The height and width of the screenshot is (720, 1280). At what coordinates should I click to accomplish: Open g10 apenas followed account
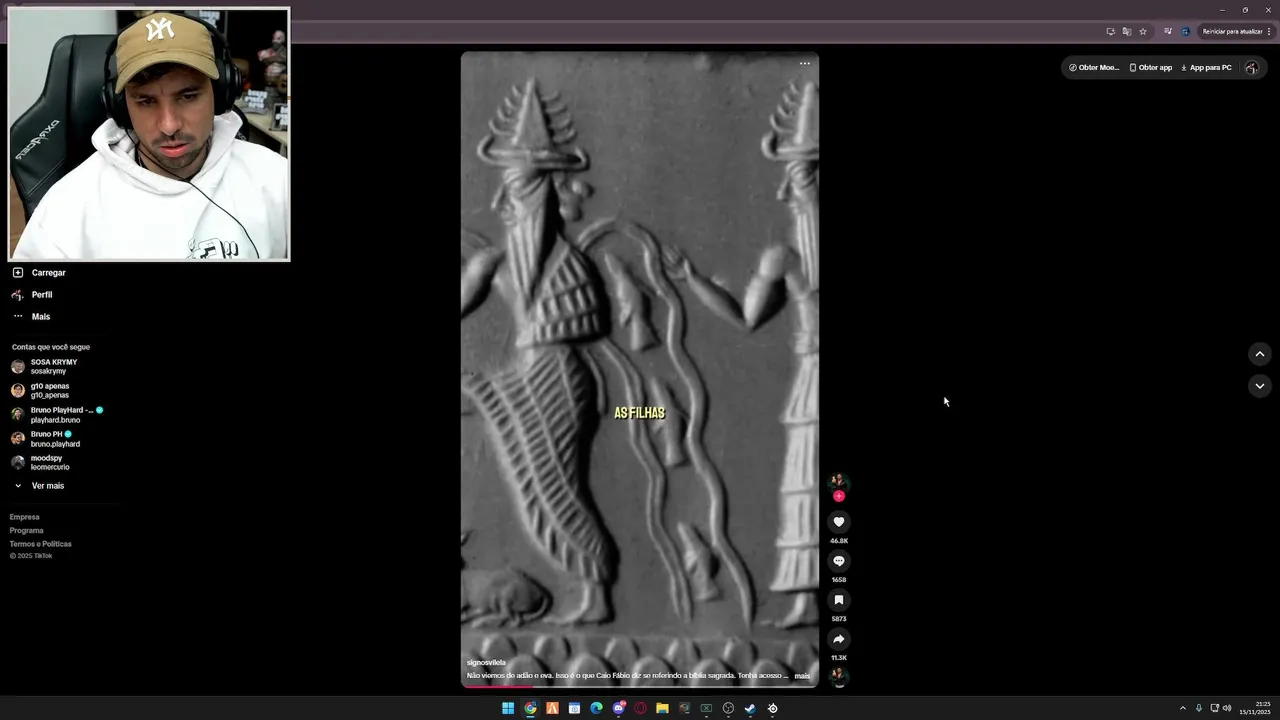pos(41,391)
